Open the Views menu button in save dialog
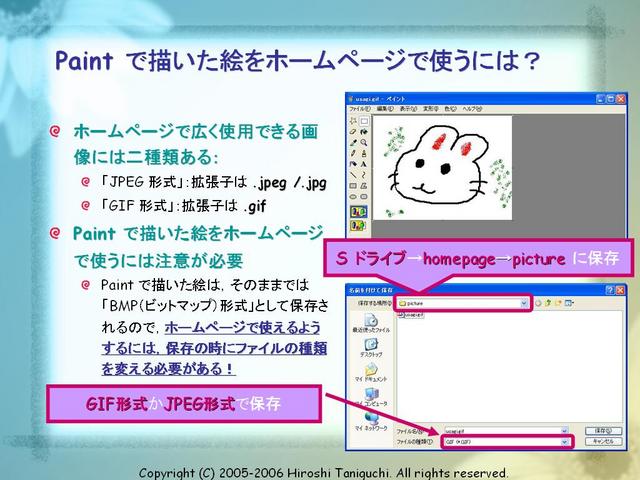This screenshot has height=480, width=640. click(569, 303)
